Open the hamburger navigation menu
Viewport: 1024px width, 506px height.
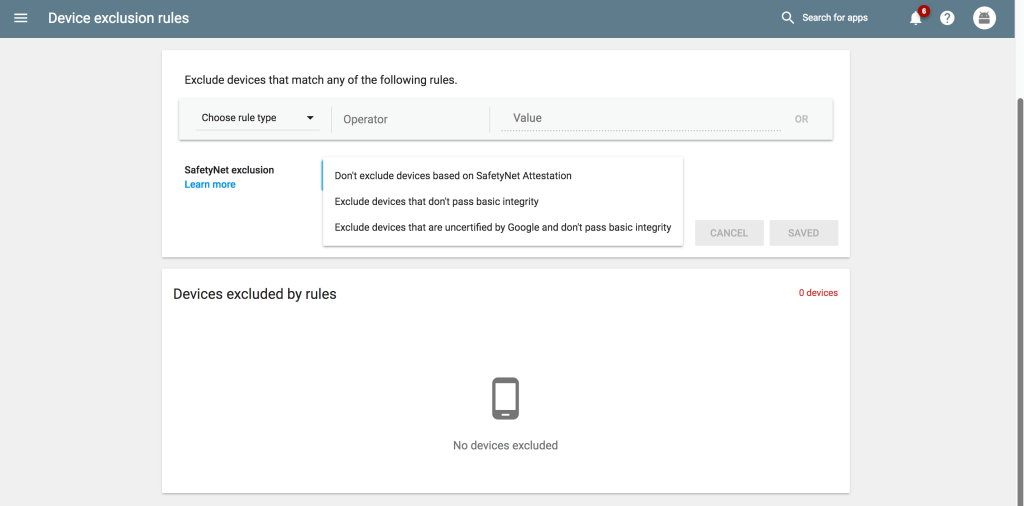coord(21,18)
